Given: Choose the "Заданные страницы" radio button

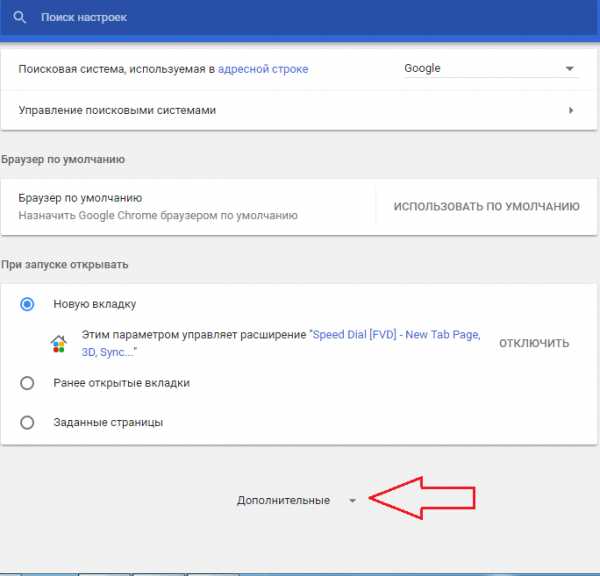Looking at the screenshot, I should (27, 422).
